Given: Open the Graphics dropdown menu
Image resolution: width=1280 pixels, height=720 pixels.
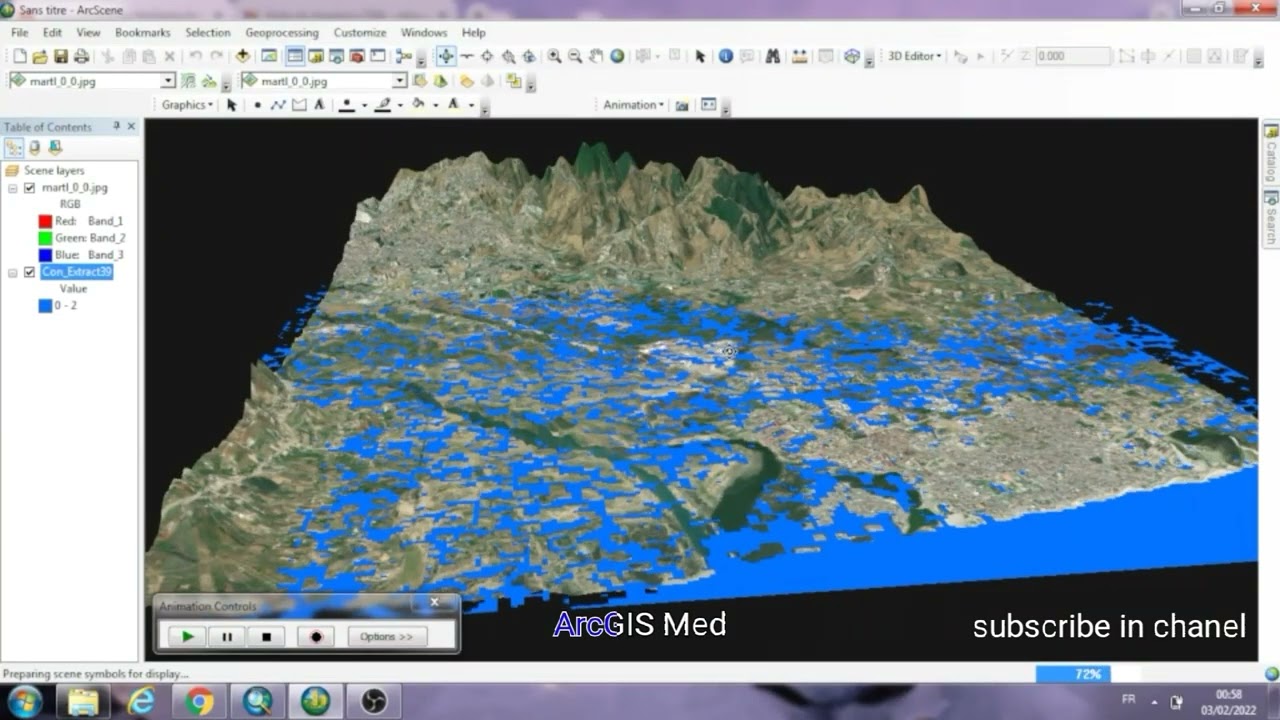Looking at the screenshot, I should coord(187,105).
